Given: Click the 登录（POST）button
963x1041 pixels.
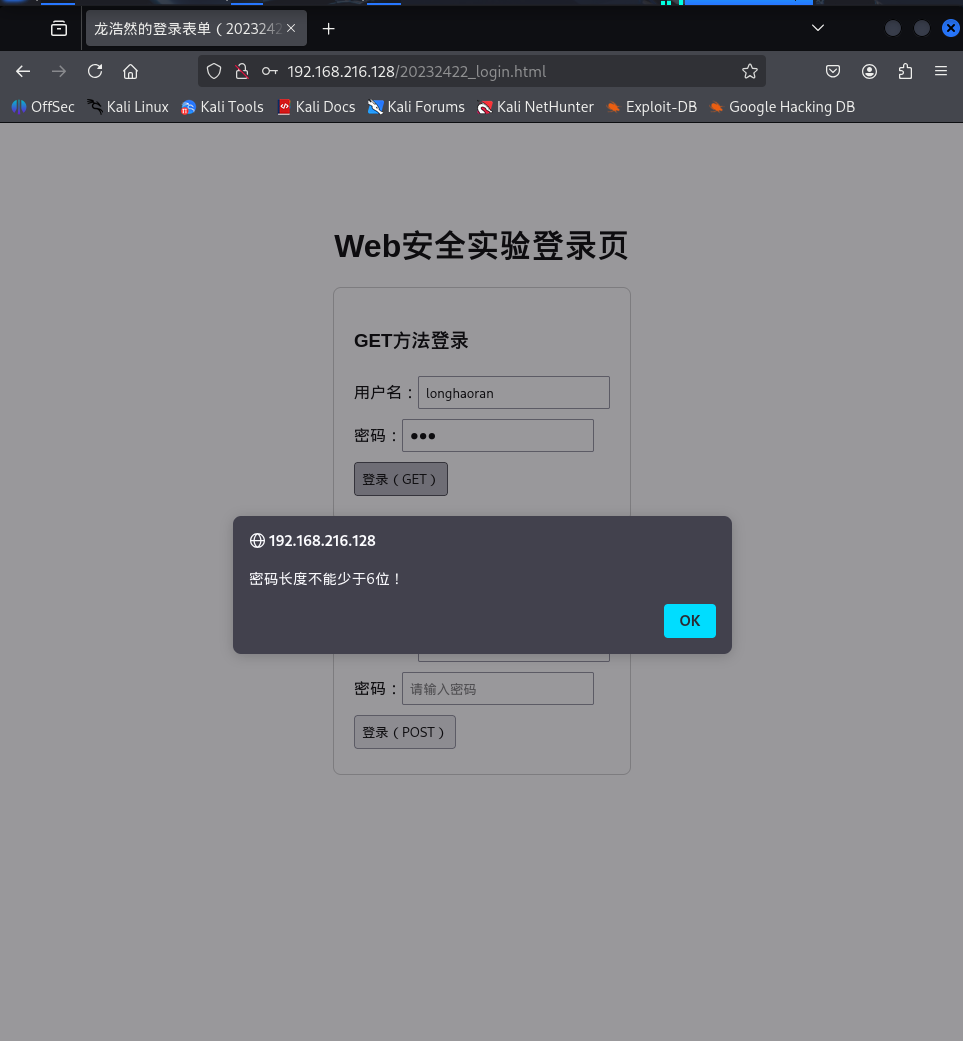Looking at the screenshot, I should (405, 732).
